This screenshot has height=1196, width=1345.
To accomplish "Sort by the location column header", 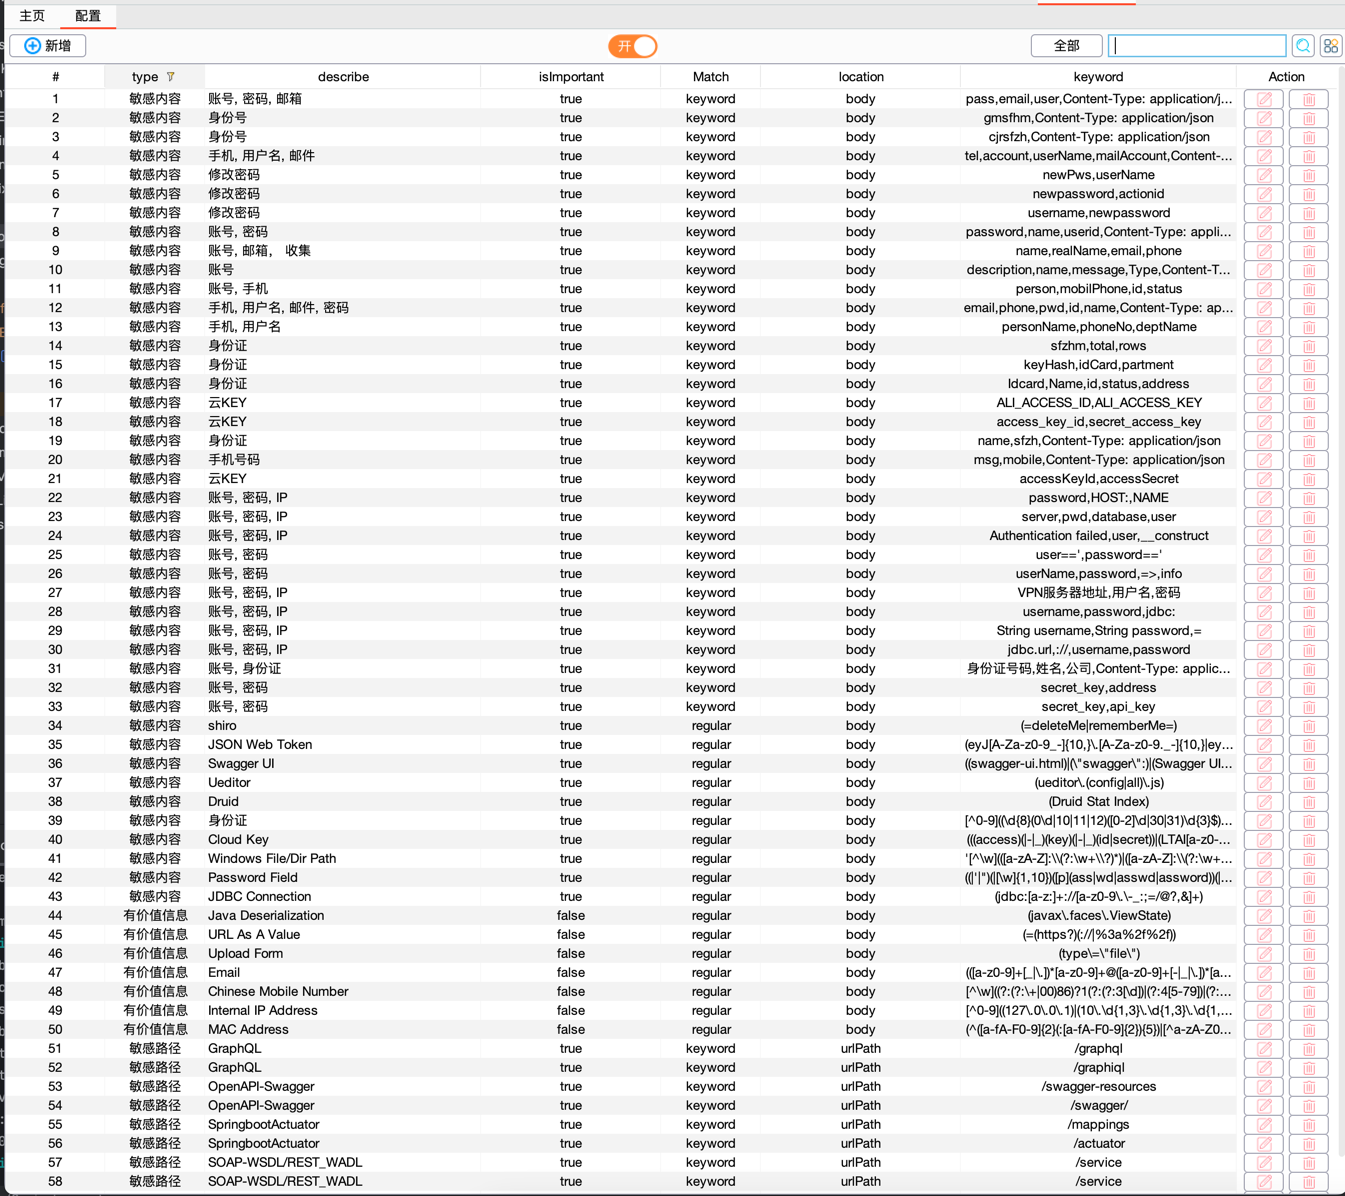I will [x=861, y=77].
